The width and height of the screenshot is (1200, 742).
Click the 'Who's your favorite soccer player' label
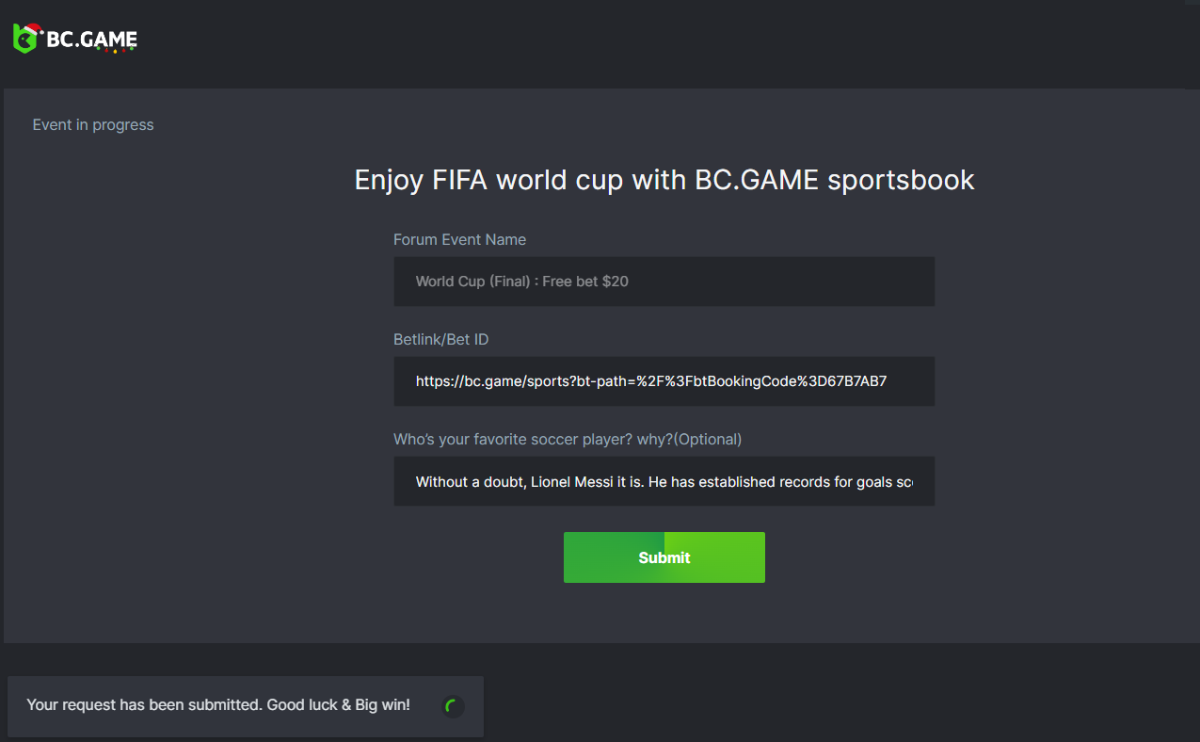coord(567,439)
